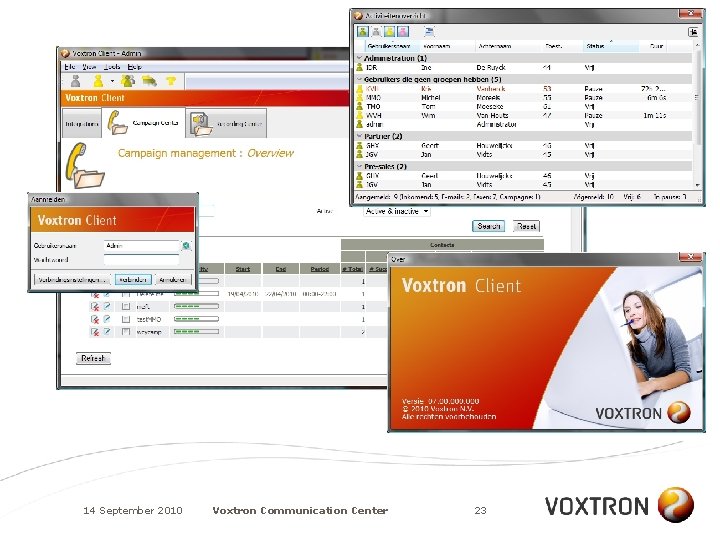Click Annuleren in the login dialog
This screenshot has height=540, width=720.
click(x=172, y=280)
